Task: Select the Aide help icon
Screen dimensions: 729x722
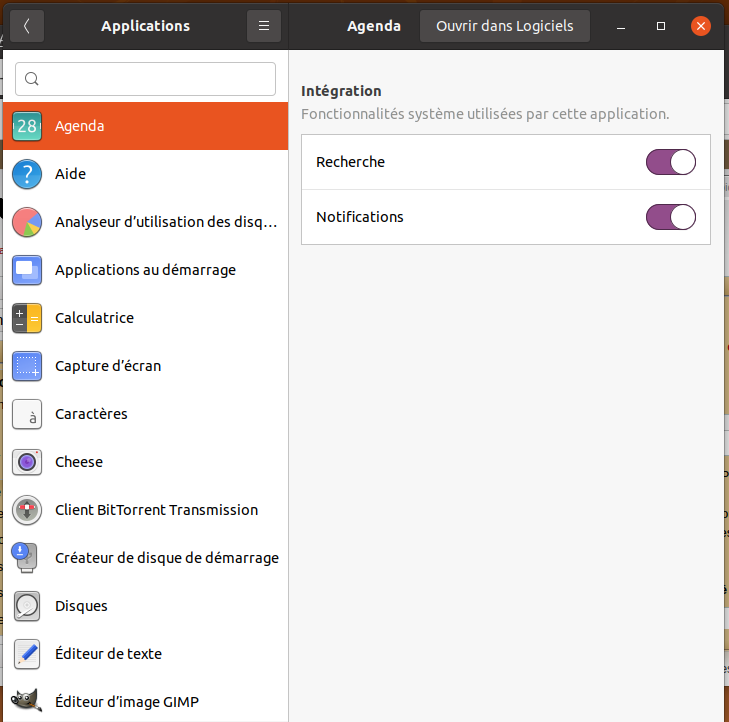Action: point(27,174)
